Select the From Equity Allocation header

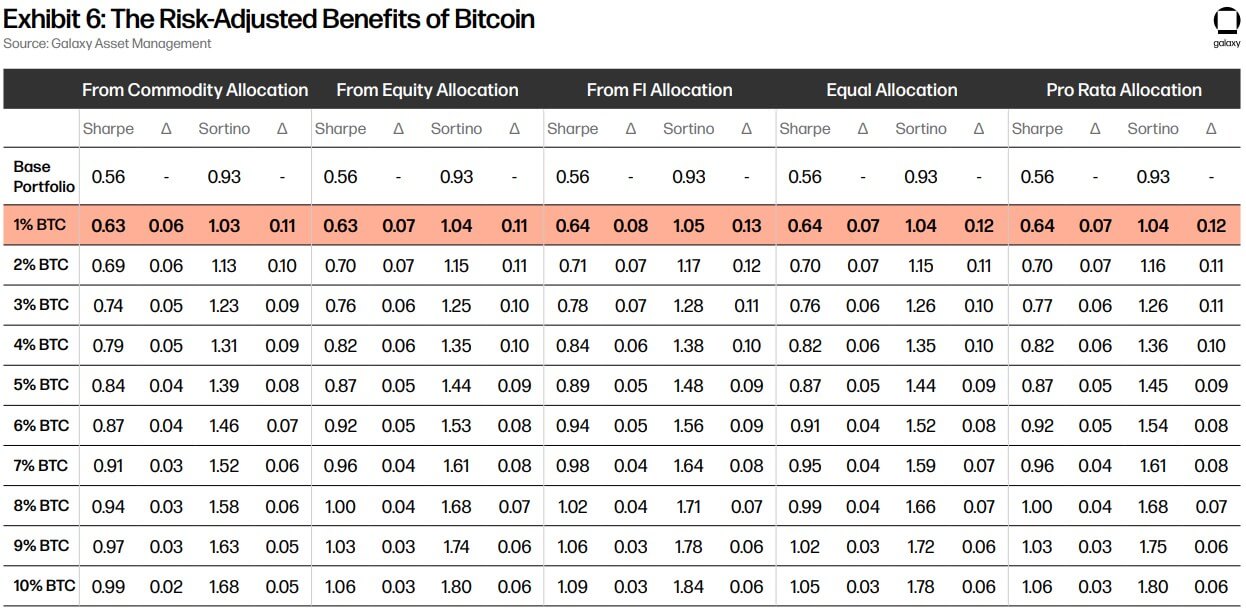pos(427,90)
